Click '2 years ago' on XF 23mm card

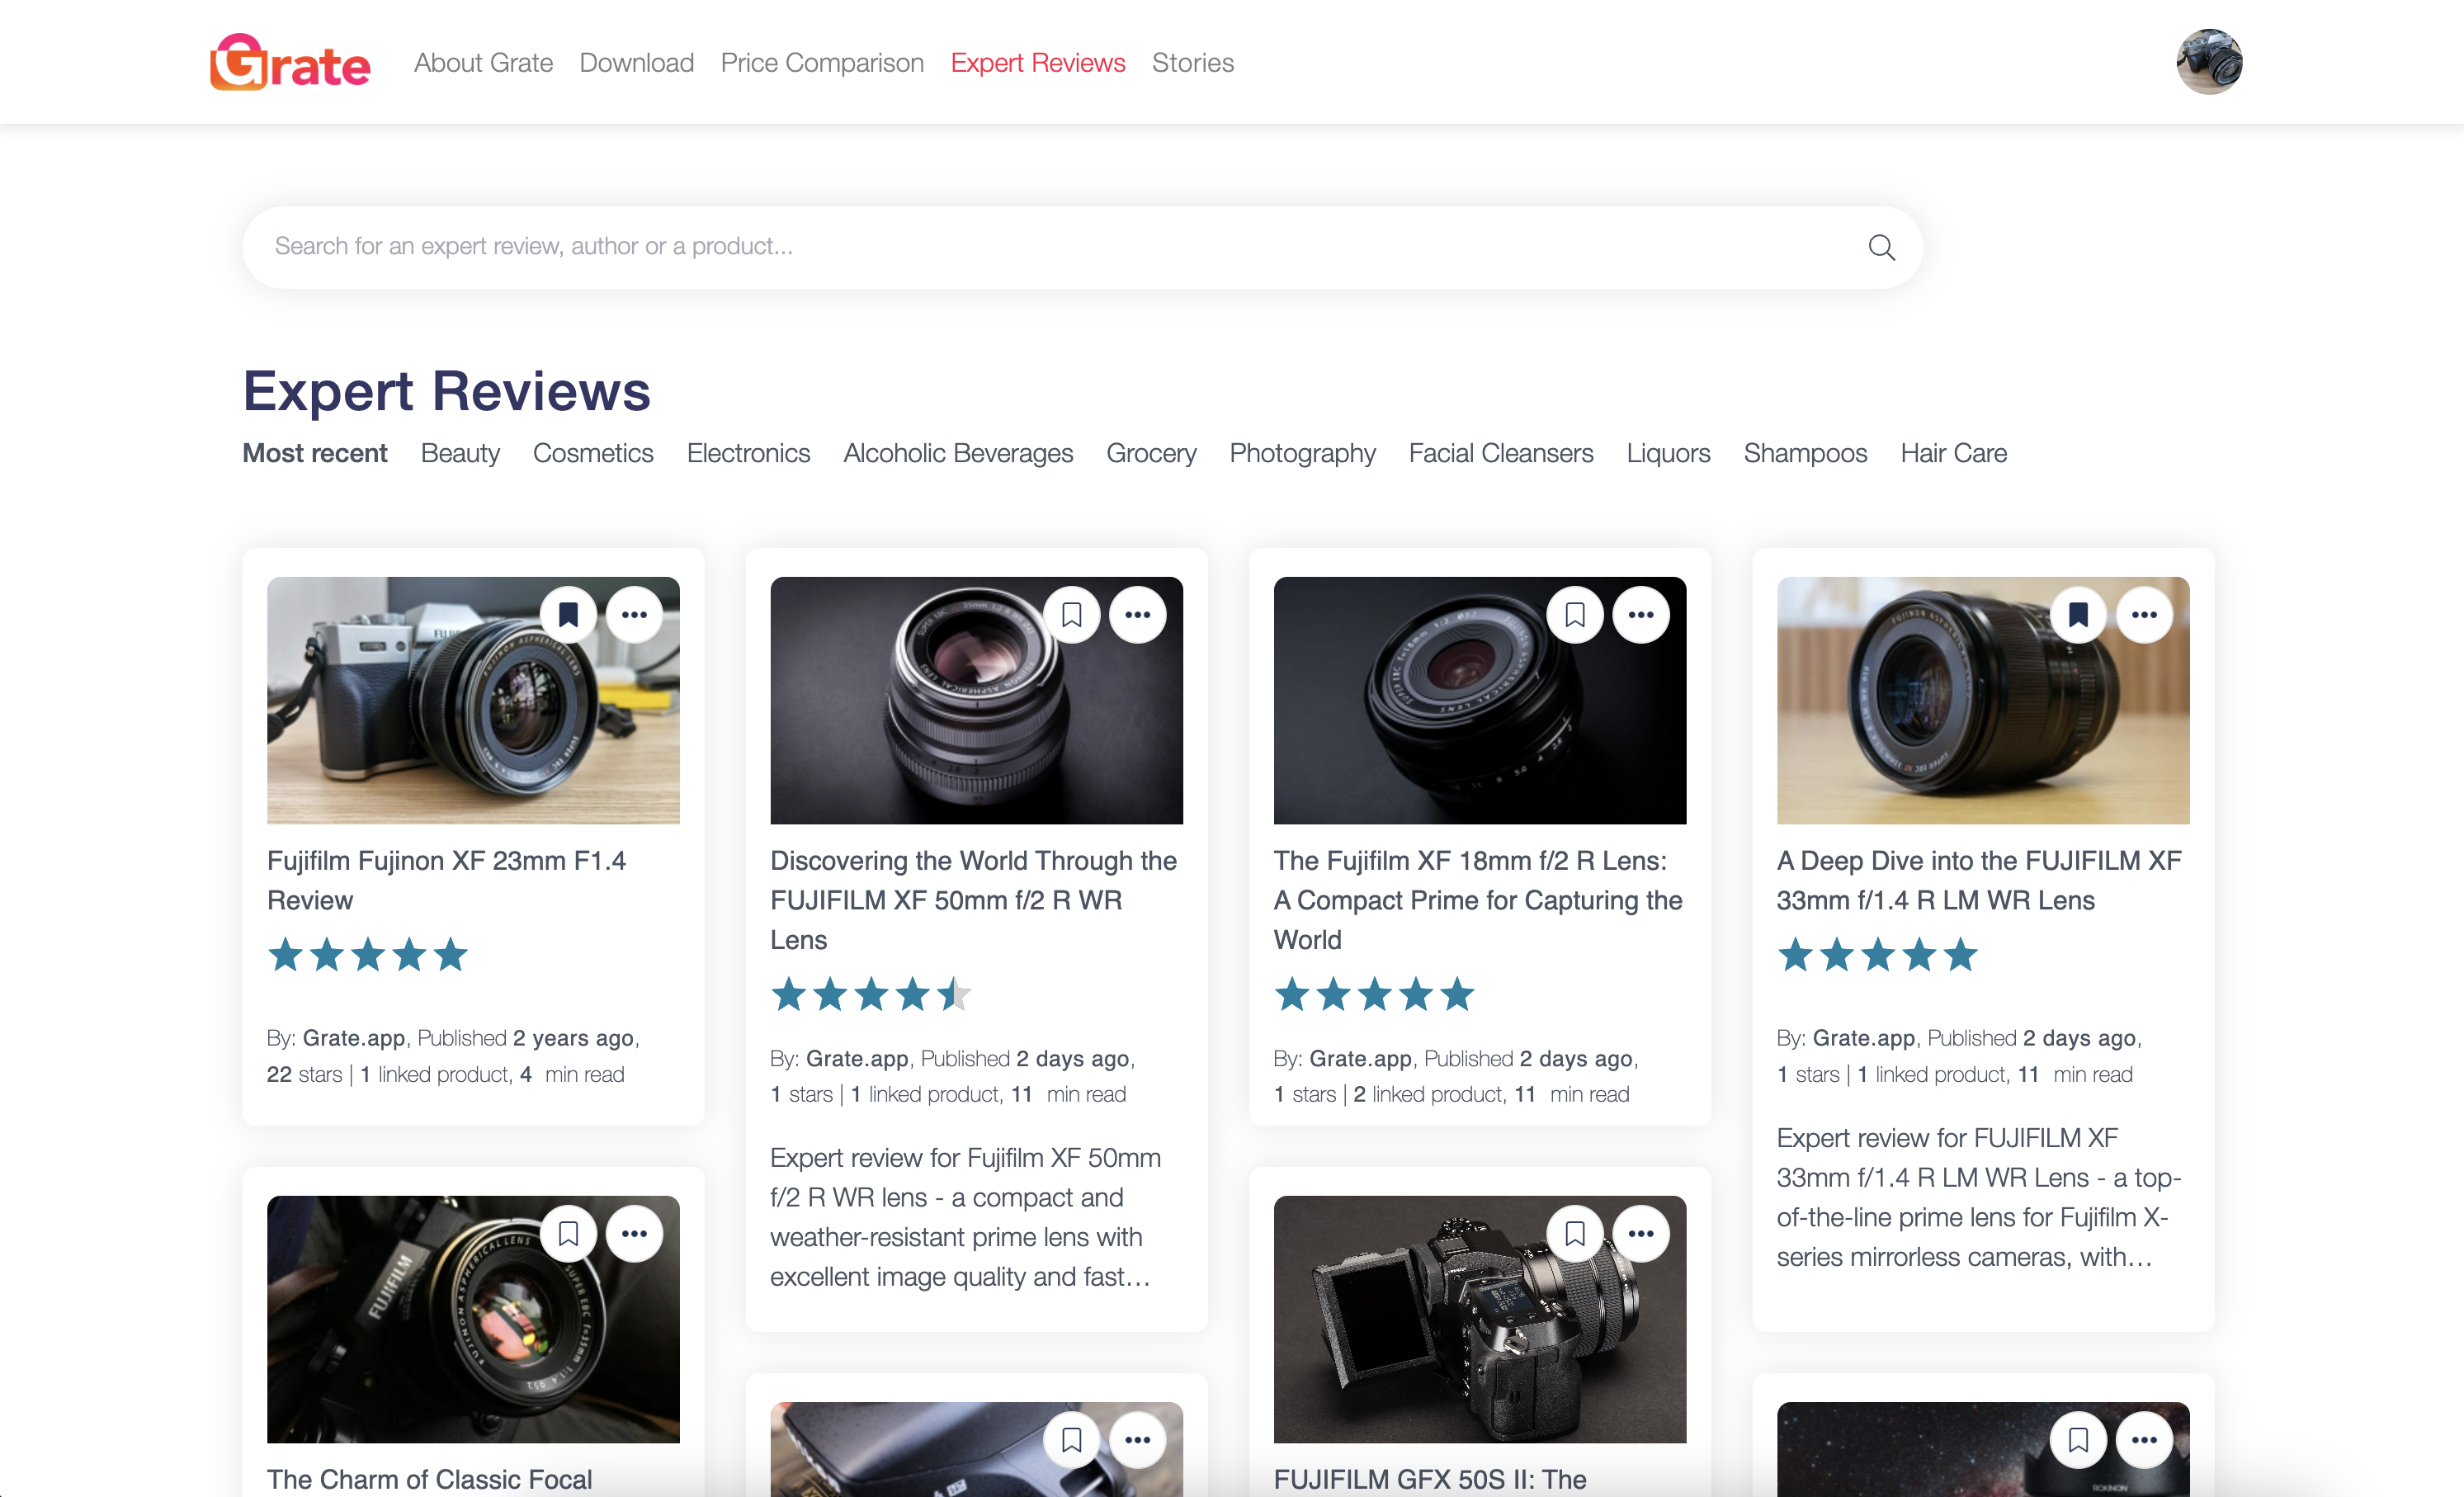click(x=573, y=1038)
